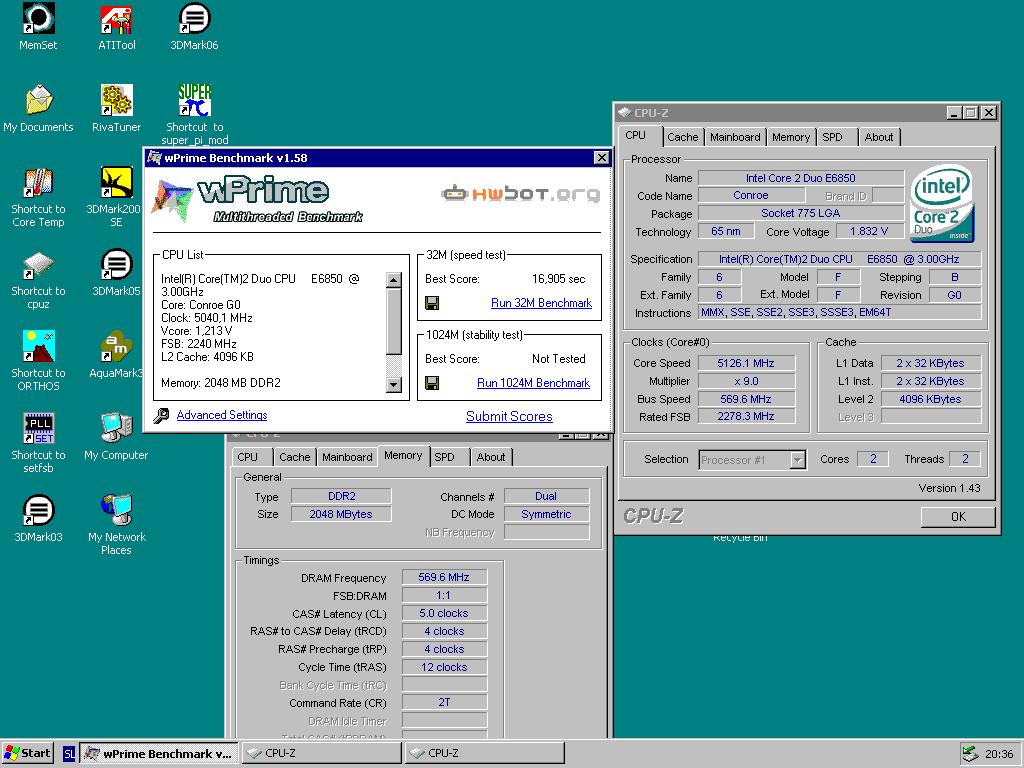
Task: Open the setfsb shortcut icon
Action: 38,428
